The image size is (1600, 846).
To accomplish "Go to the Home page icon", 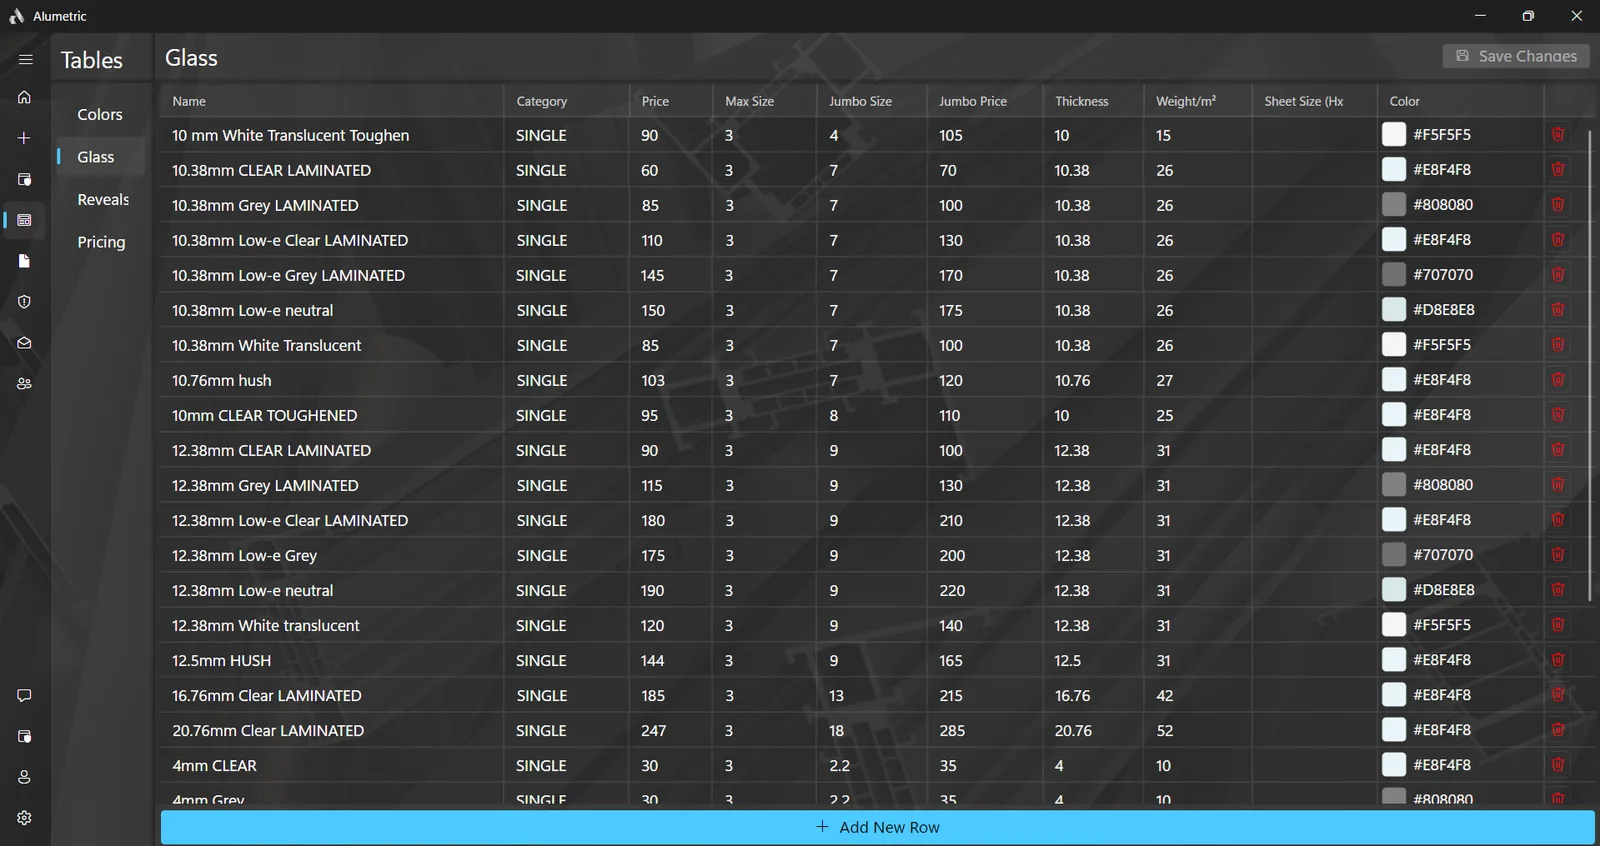I will pyautogui.click(x=25, y=97).
